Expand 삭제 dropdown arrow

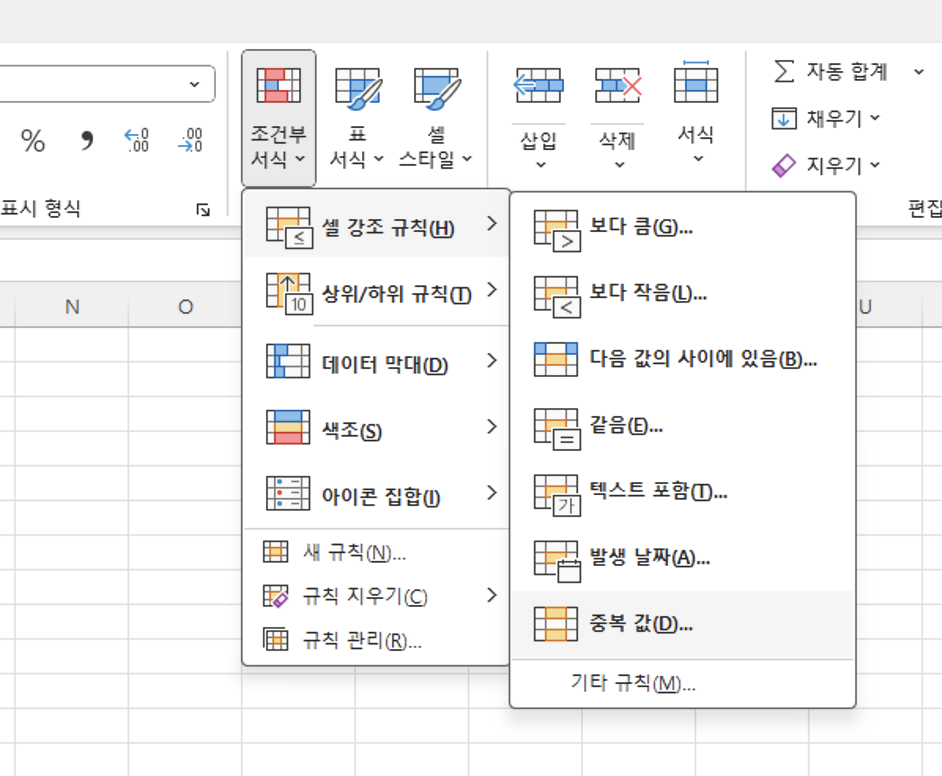pyautogui.click(x=619, y=165)
